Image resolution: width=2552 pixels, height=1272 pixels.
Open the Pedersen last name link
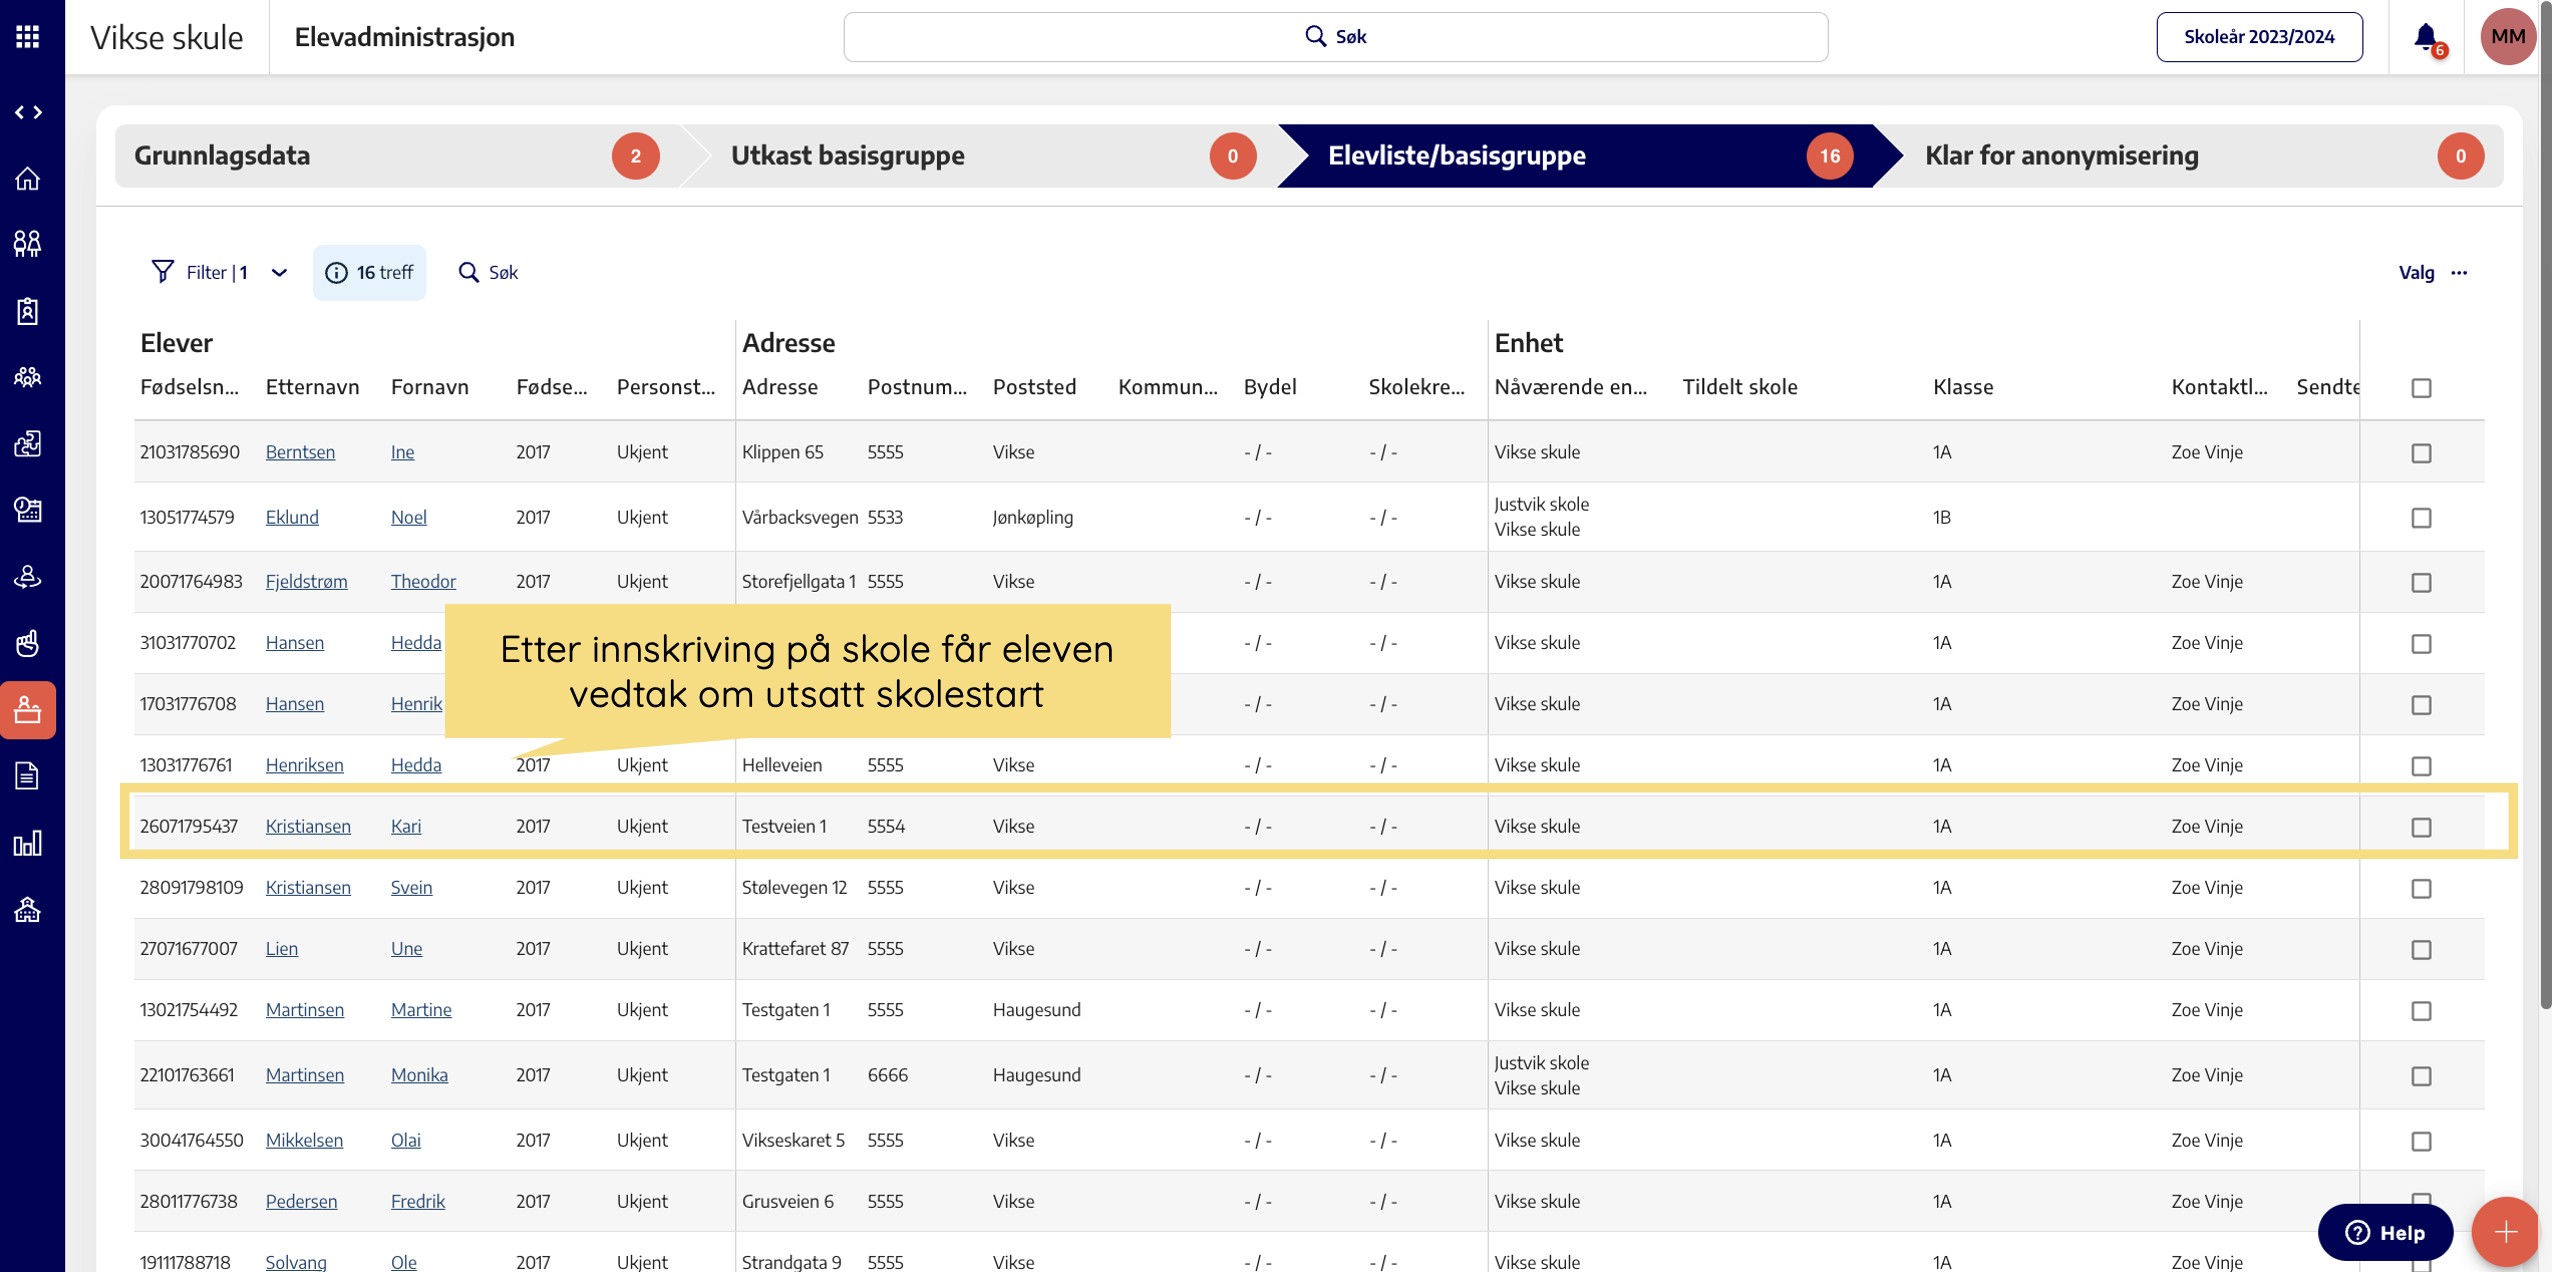pos(301,1201)
